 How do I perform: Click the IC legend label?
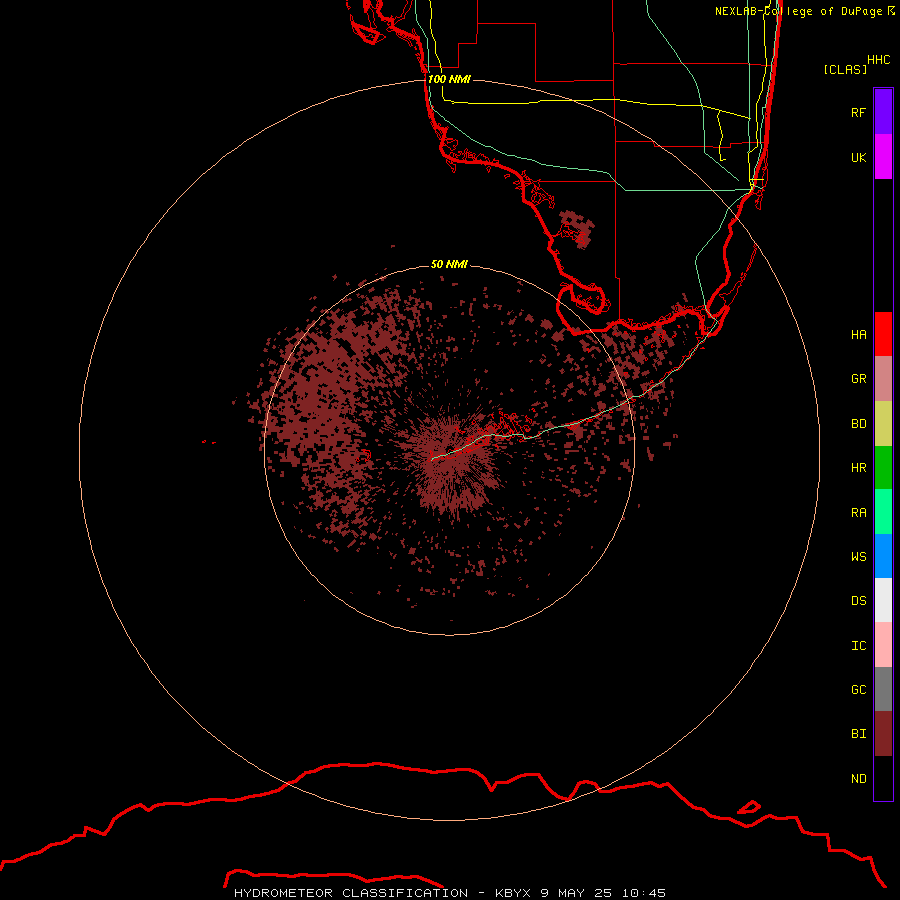[x=859, y=646]
